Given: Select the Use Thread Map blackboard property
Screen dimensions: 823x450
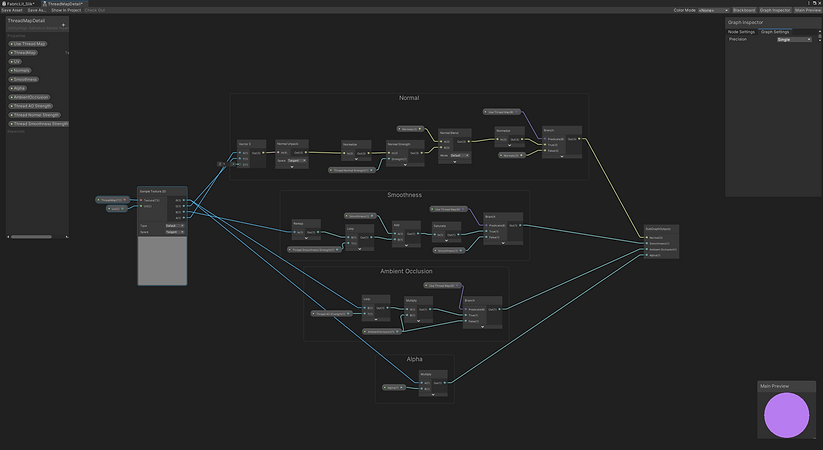Looking at the screenshot, I should [x=28, y=44].
